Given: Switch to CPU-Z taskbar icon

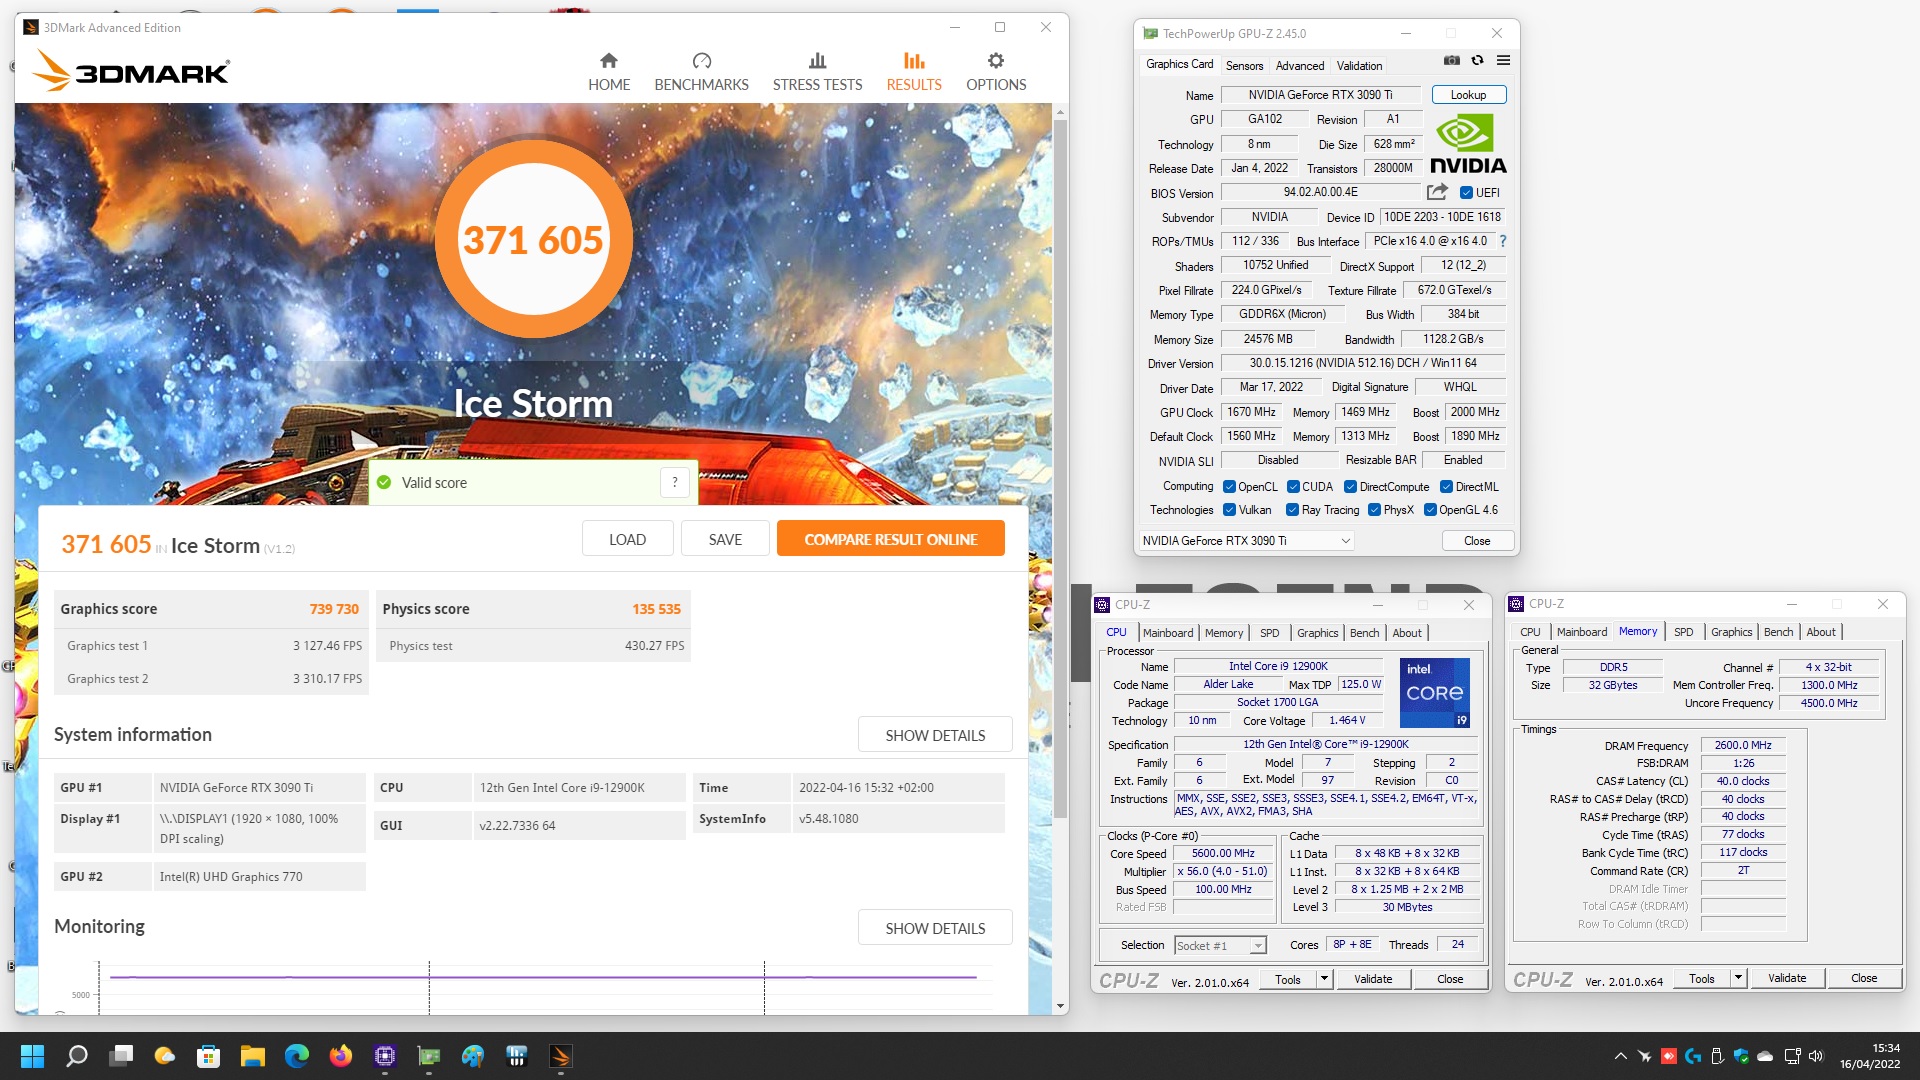Looking at the screenshot, I should 385,1056.
